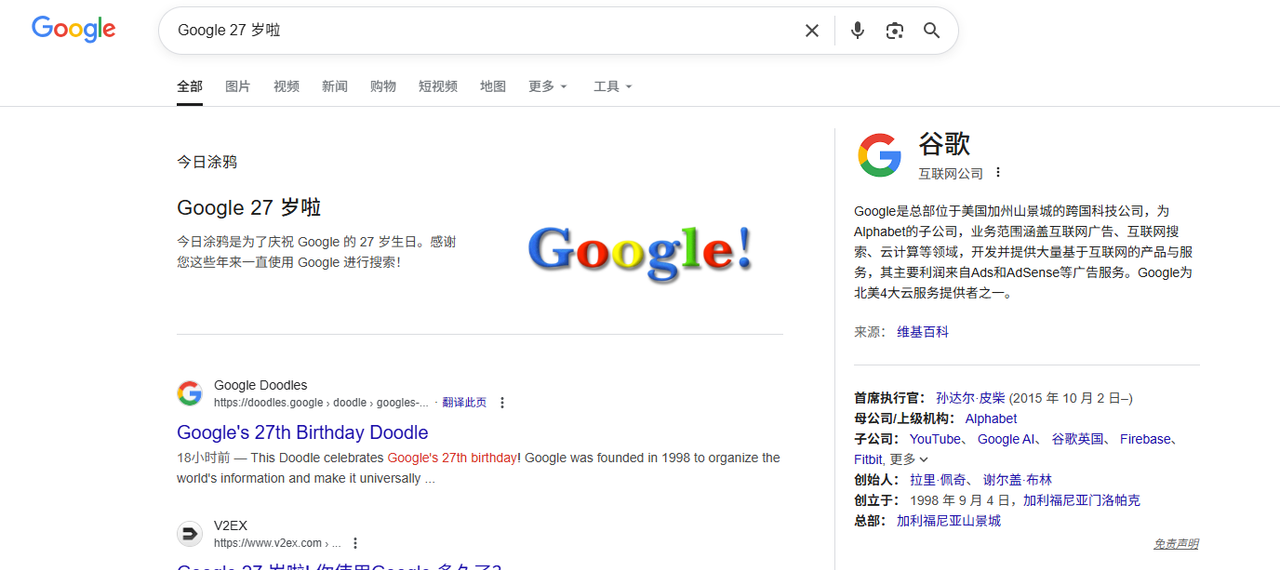This screenshot has width=1280, height=570.
Task: Click the 免责声明 disclaimer link
Action: coord(1176,544)
